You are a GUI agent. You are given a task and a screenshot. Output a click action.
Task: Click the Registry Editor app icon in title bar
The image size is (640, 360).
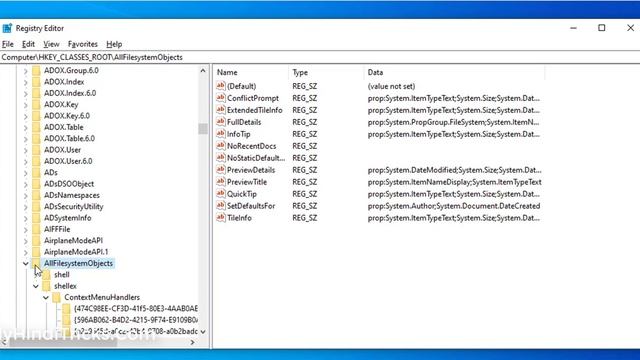pos(7,28)
